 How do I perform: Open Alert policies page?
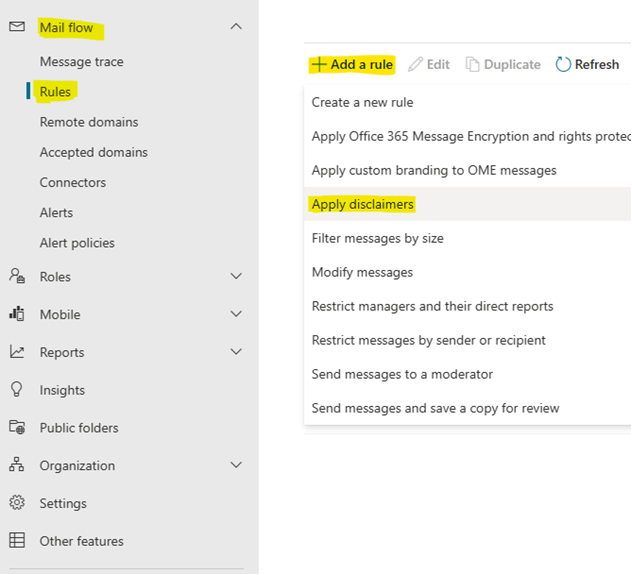[x=77, y=243]
